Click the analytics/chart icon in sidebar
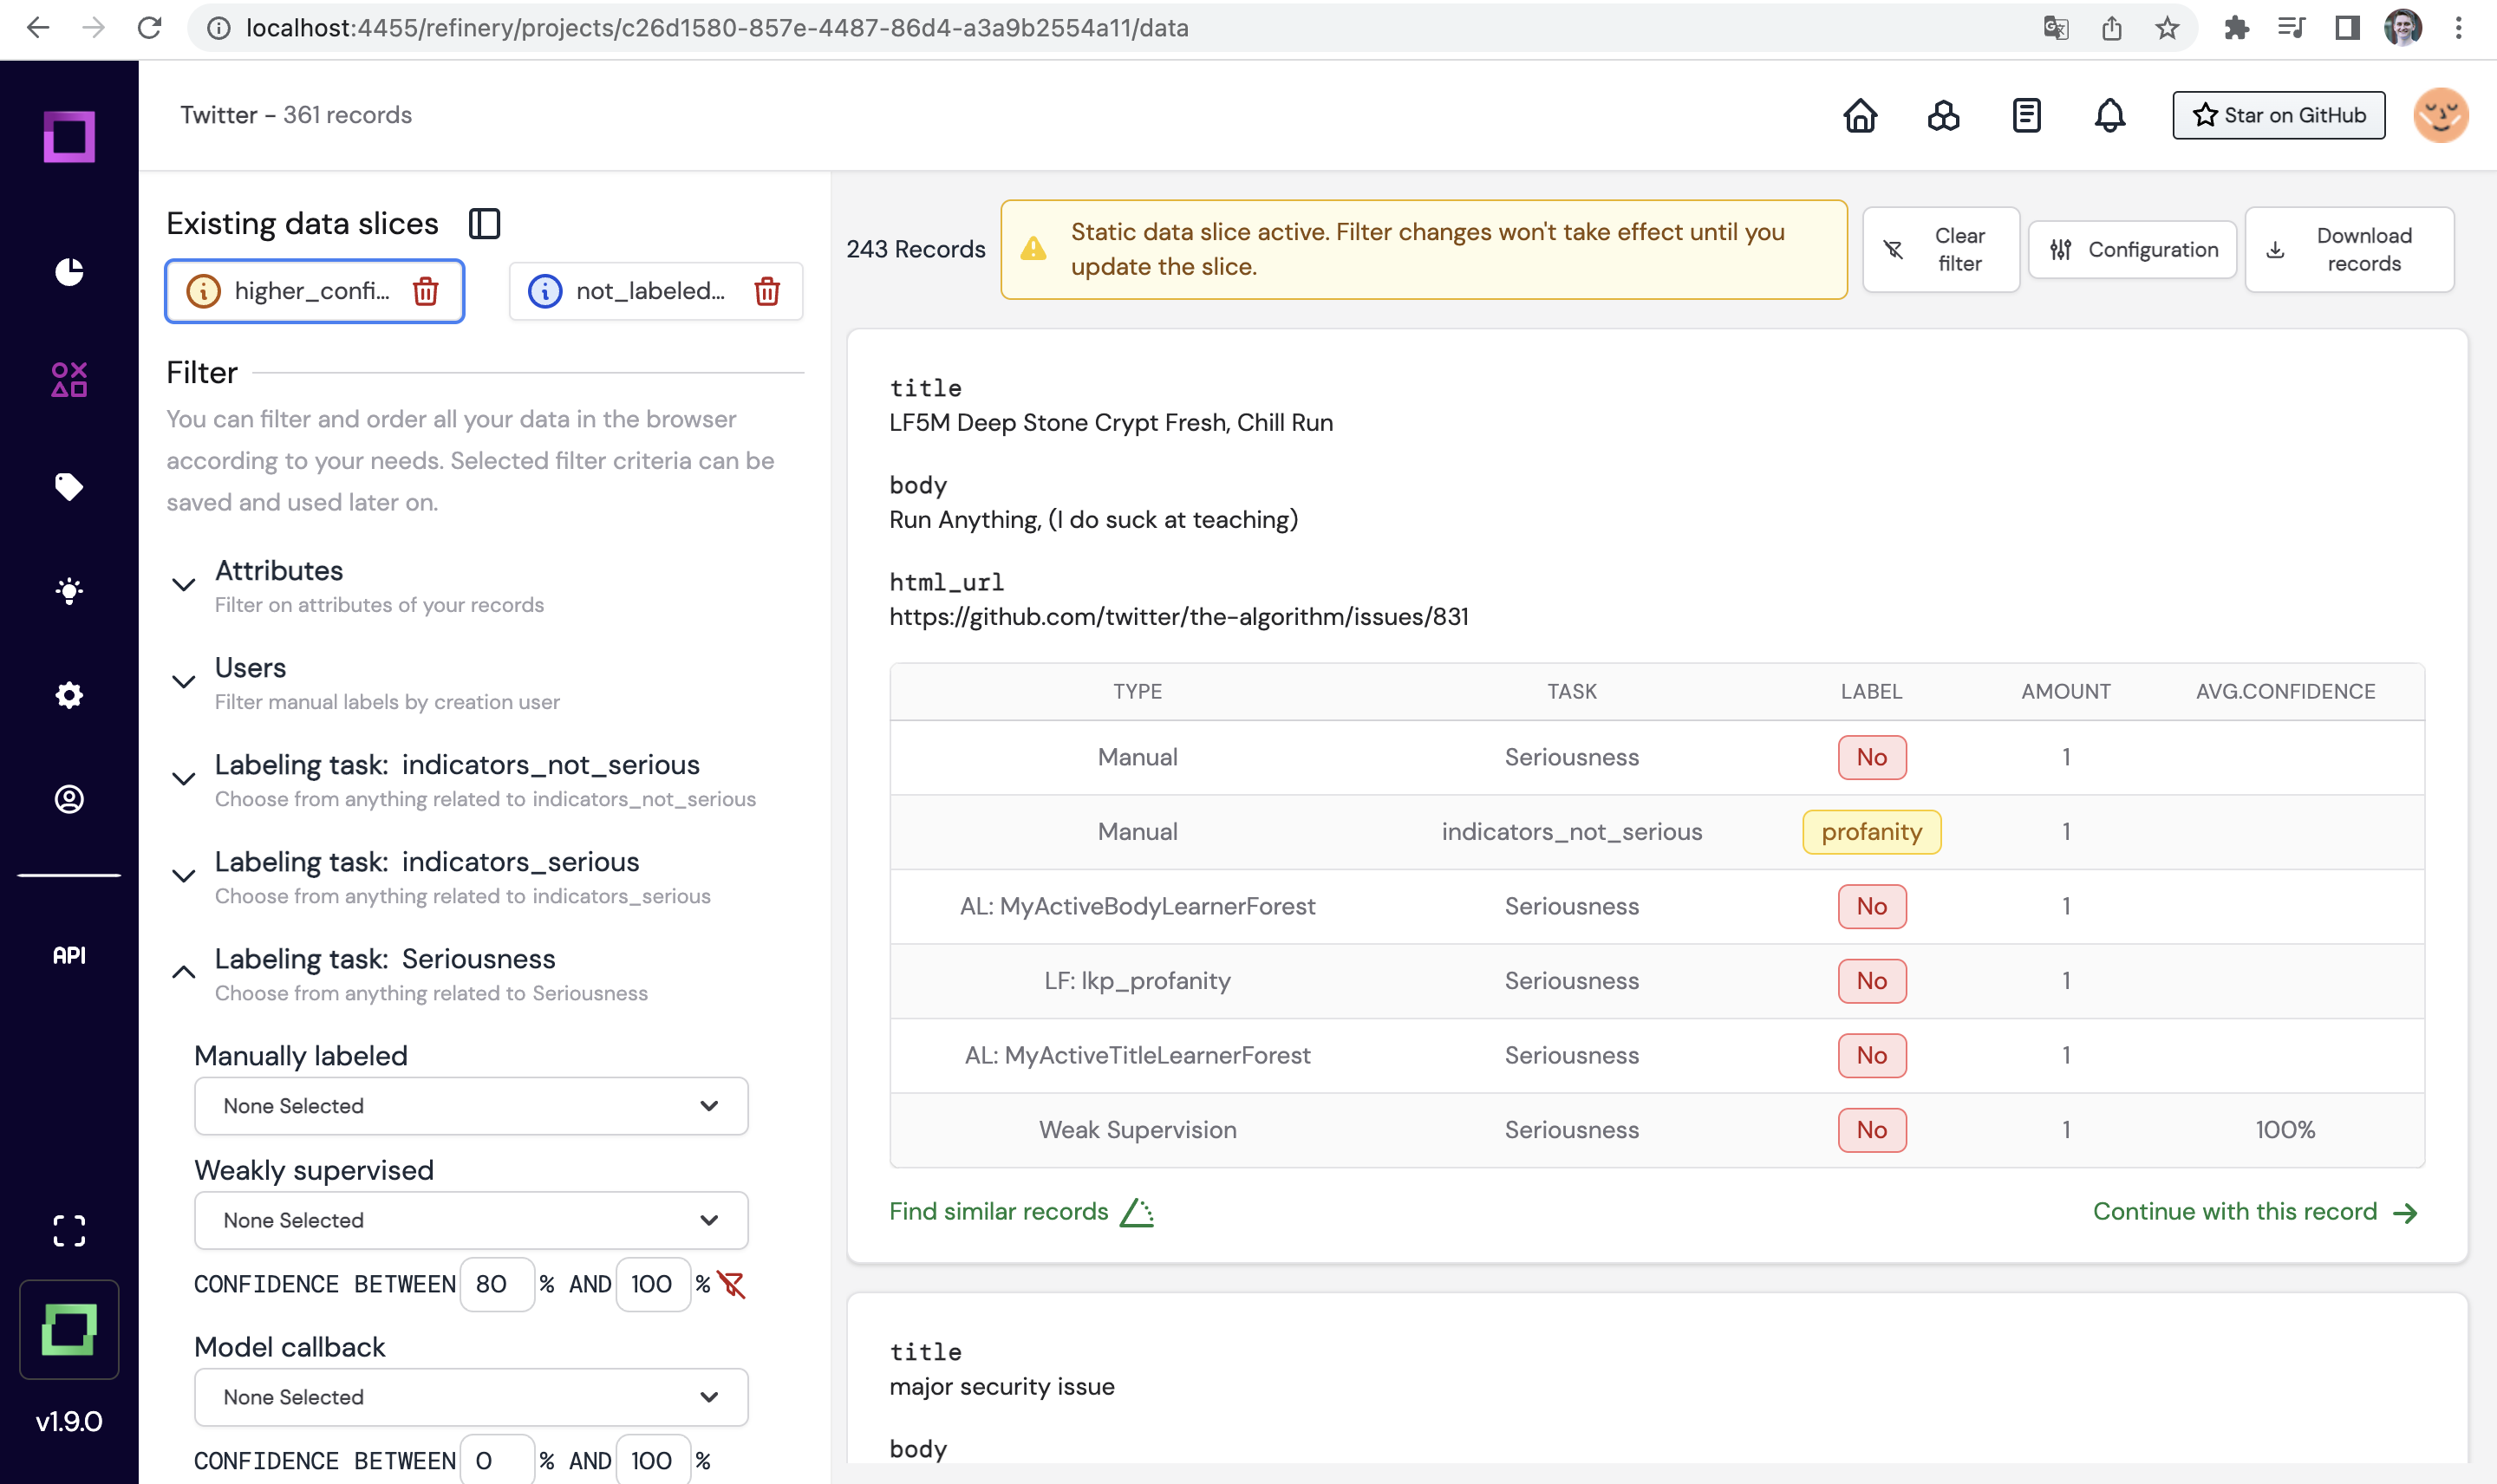The height and width of the screenshot is (1484, 2497). tap(68, 269)
